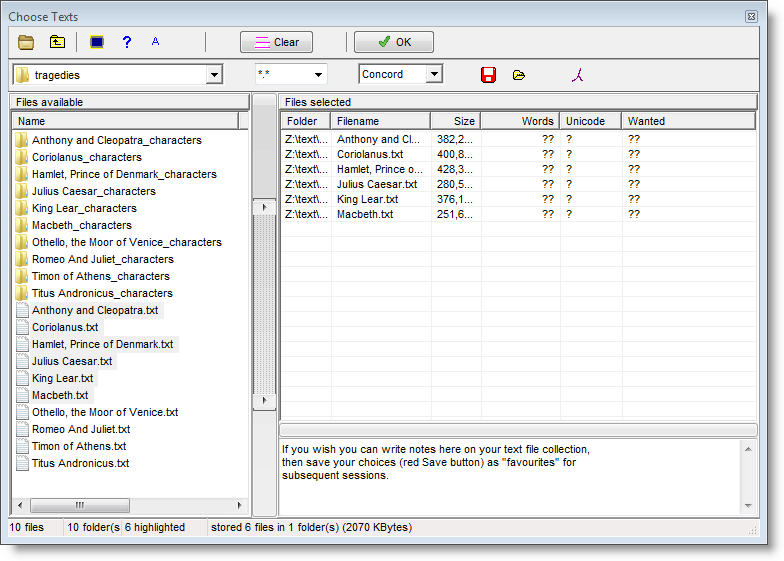
Task: Click the red Save favourites icon
Action: 488,75
